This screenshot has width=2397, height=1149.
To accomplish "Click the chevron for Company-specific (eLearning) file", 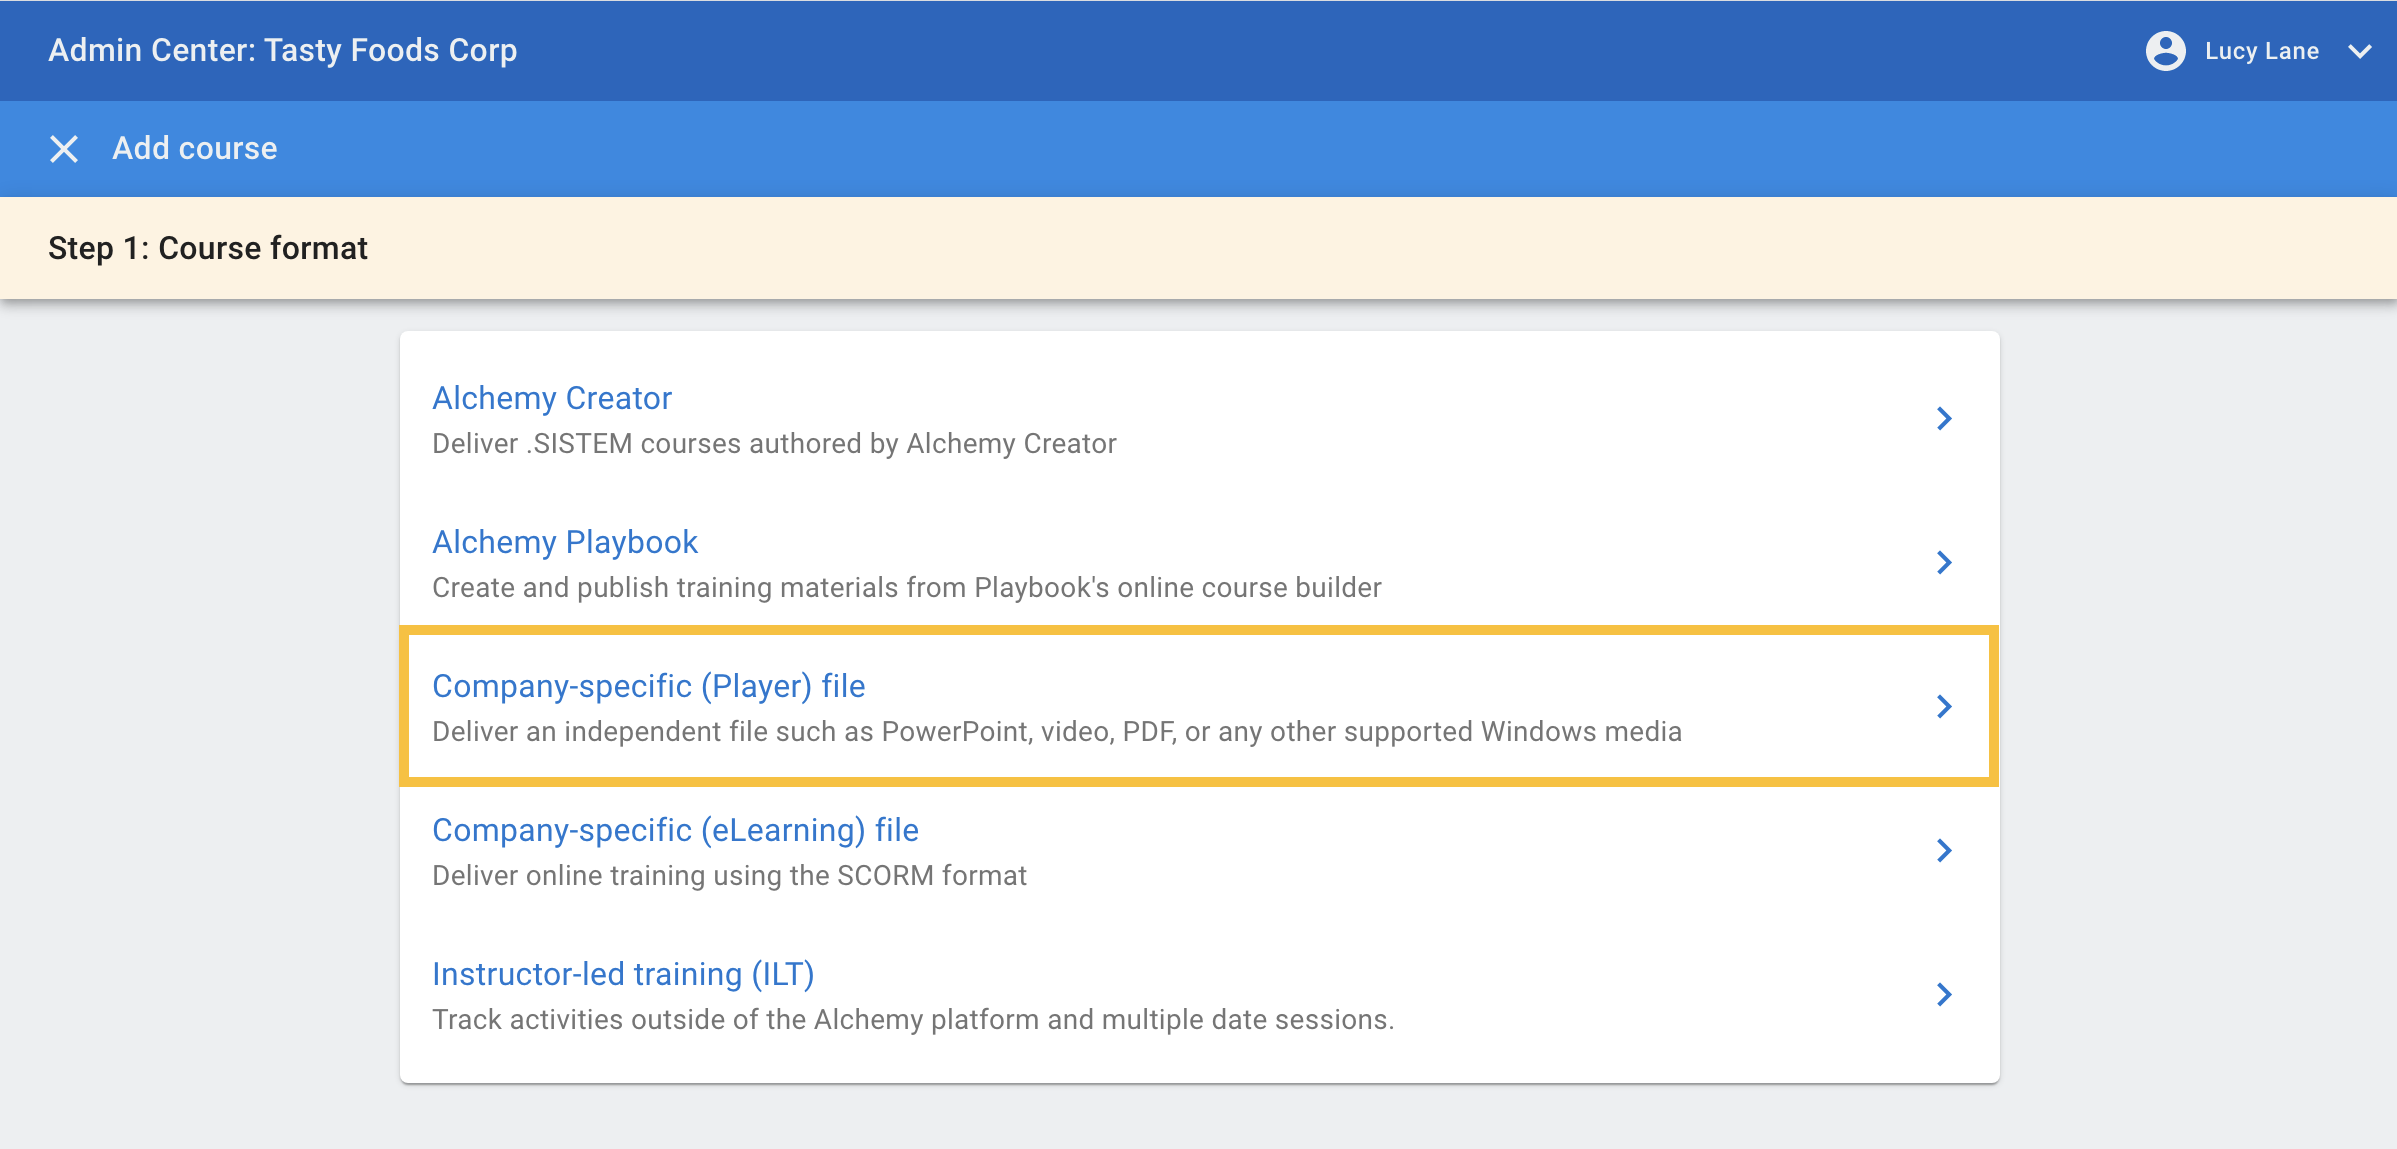I will 1944,851.
